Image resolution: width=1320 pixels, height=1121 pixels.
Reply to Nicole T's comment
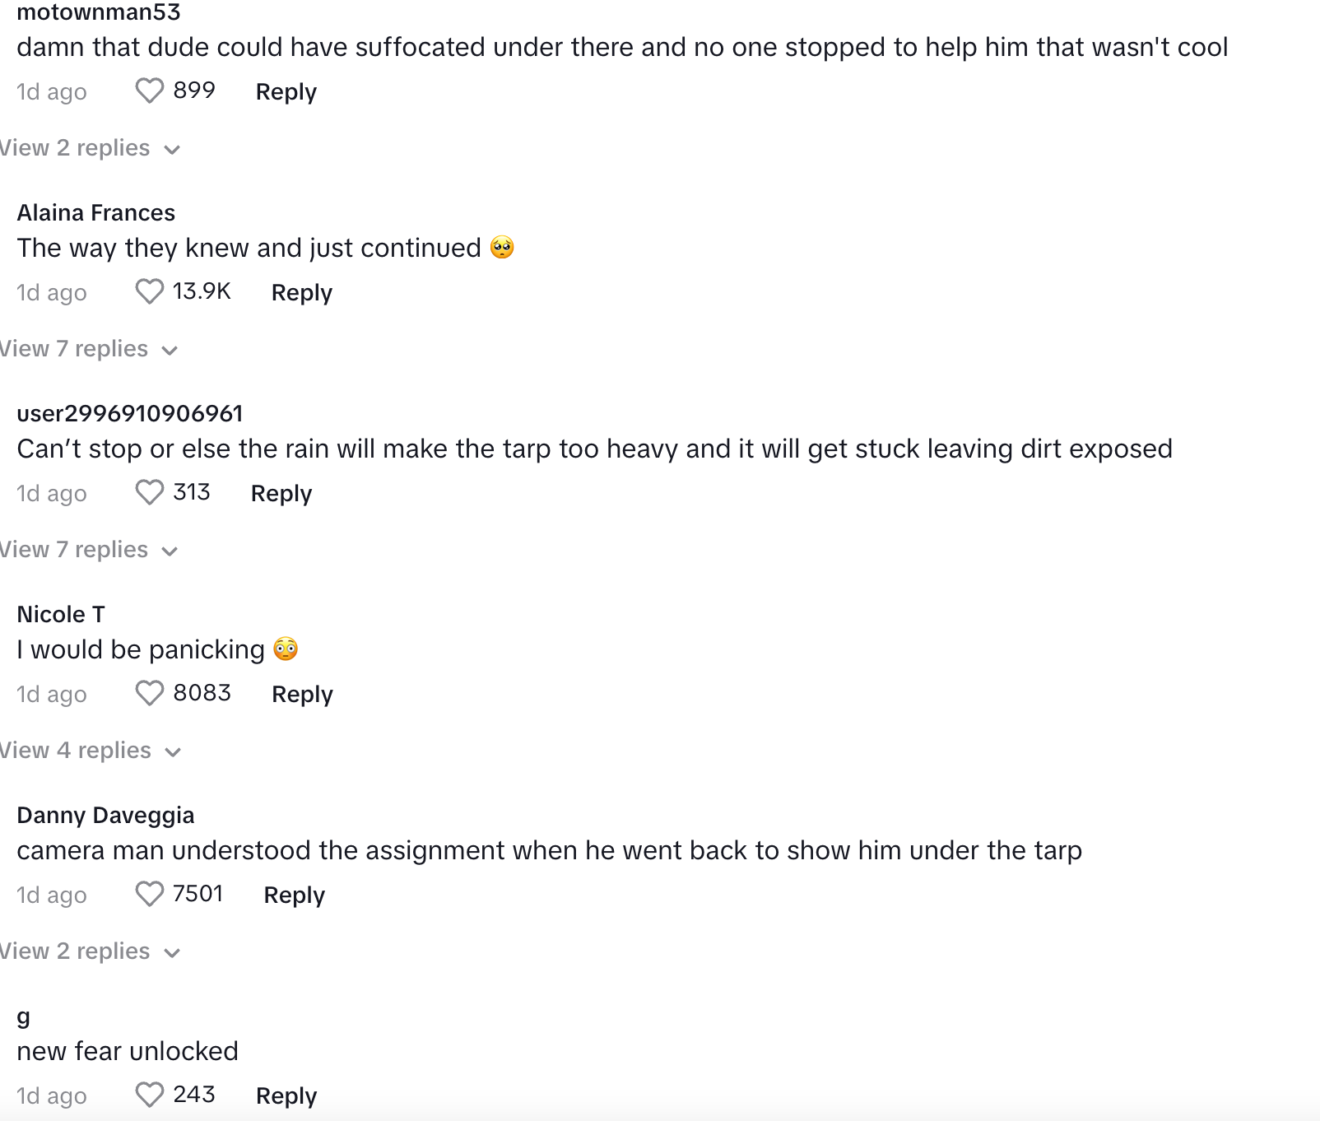pyautogui.click(x=302, y=694)
